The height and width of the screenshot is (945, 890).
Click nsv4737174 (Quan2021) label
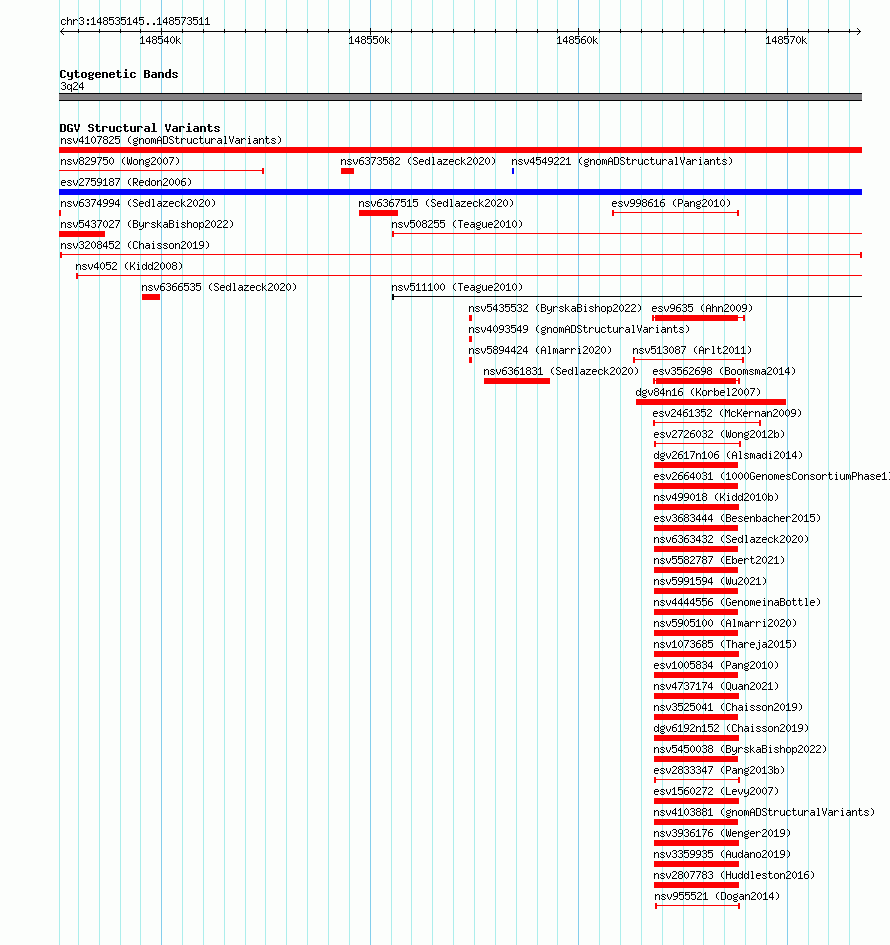tap(716, 686)
